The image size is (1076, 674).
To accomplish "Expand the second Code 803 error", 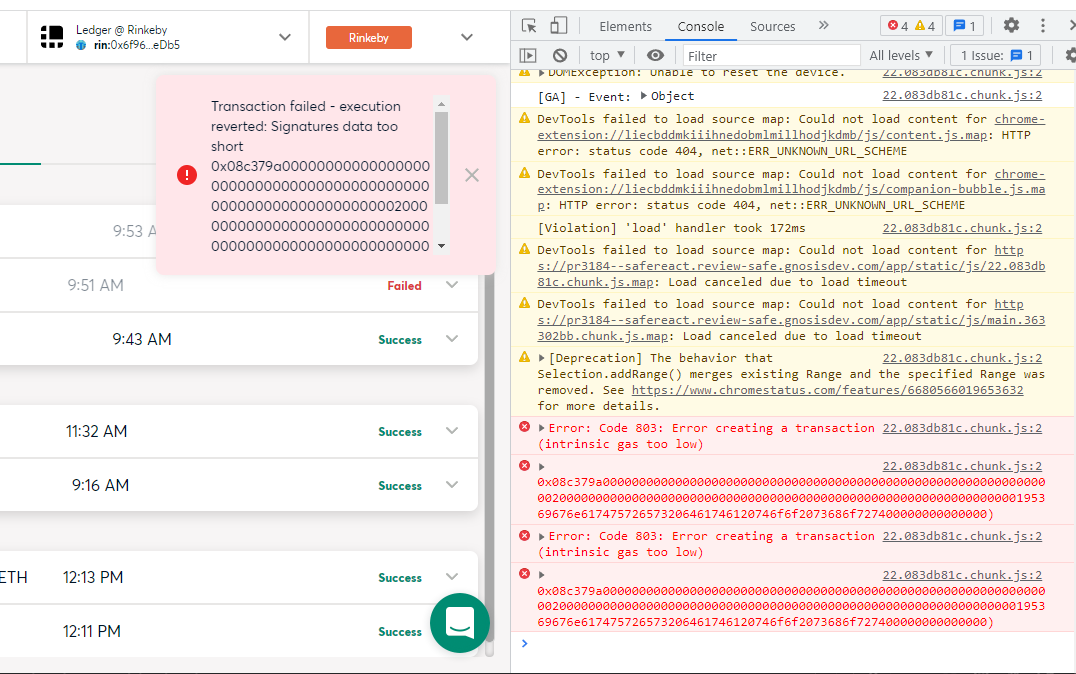I will (x=541, y=536).
